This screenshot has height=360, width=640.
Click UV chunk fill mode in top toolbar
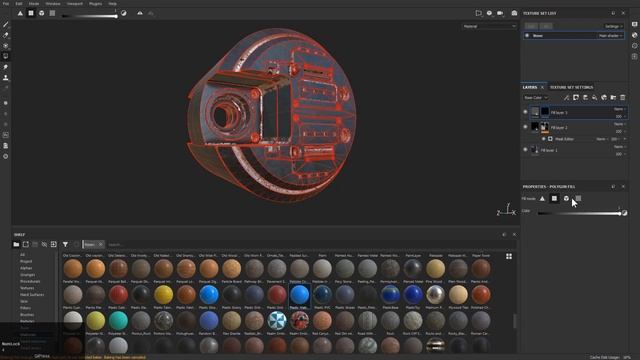[52, 13]
